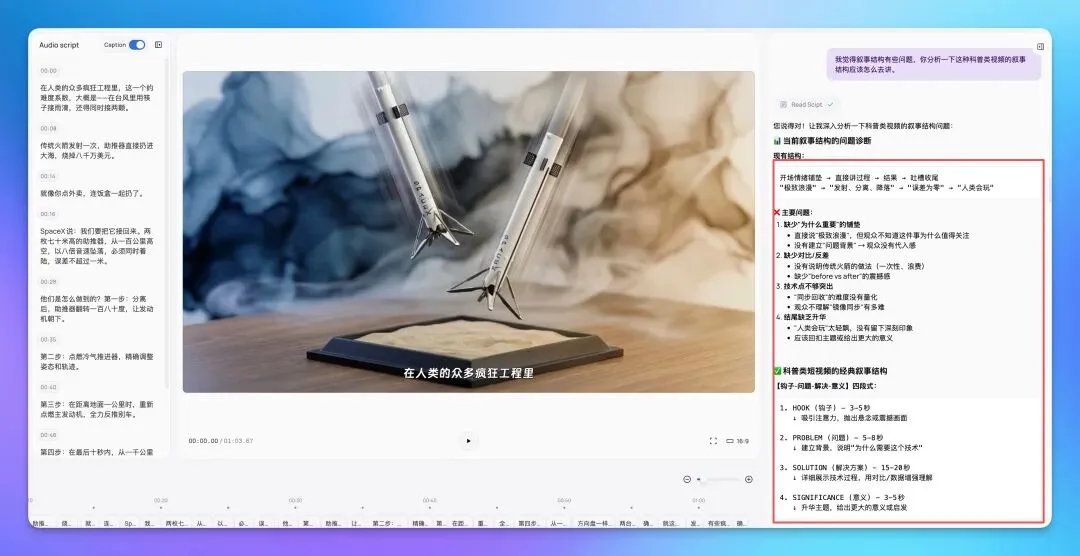Seek to 00:50 on timeline ruler

pyautogui.click(x=564, y=500)
